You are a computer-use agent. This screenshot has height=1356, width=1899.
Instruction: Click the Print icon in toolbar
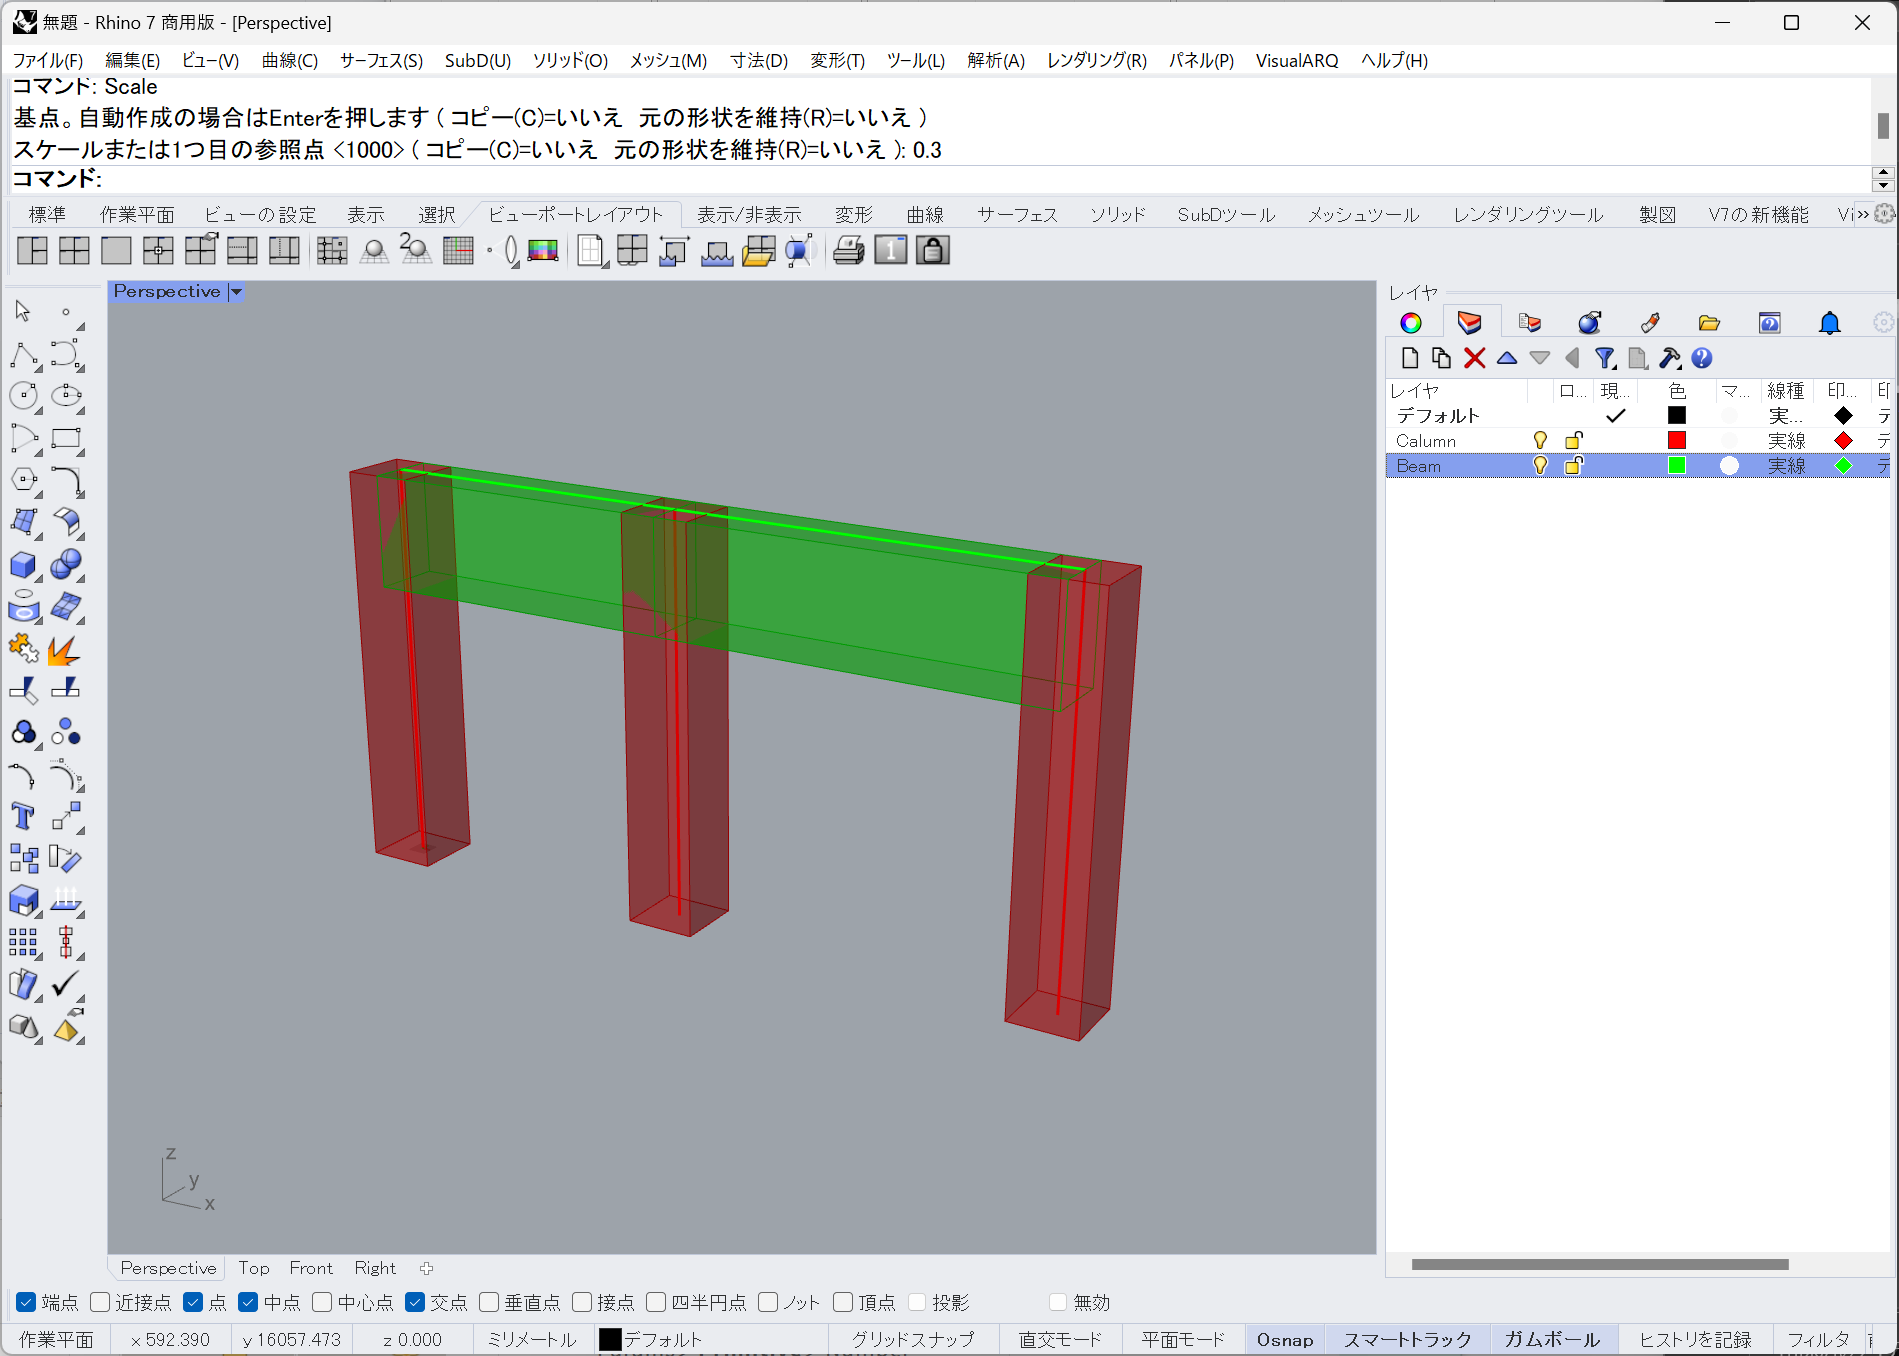(x=848, y=250)
